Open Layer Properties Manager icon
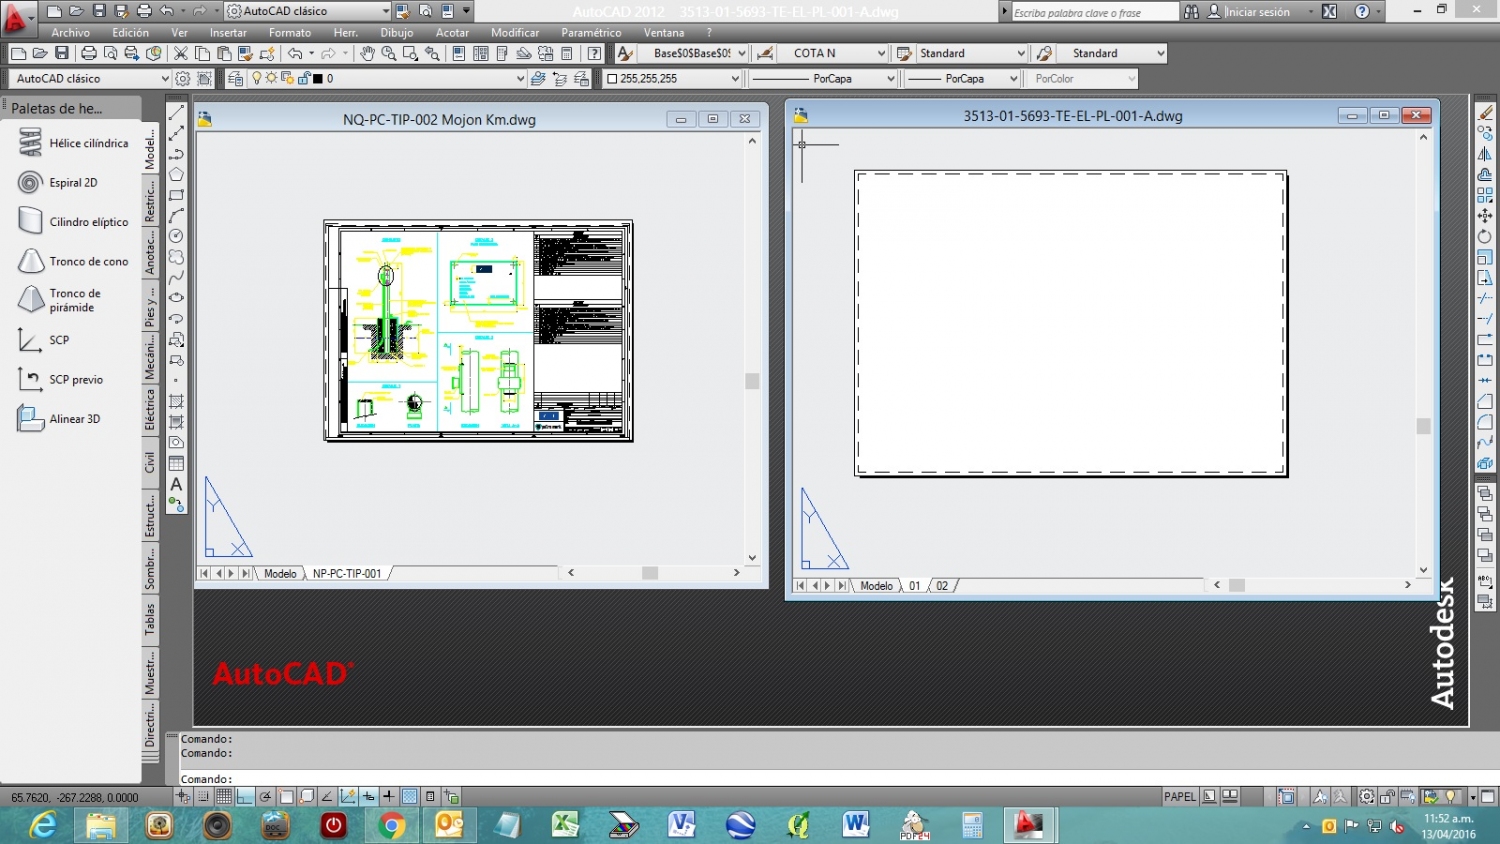The height and width of the screenshot is (844, 1500). coord(236,78)
